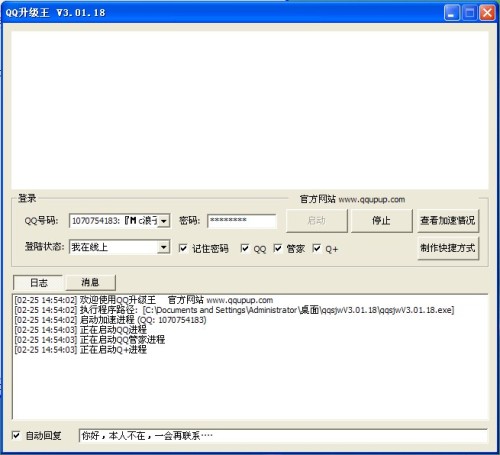Viewport: 500px width, 455px height.
Task: Expand the QQ号码 account dropdown arrow
Action: tap(163, 221)
